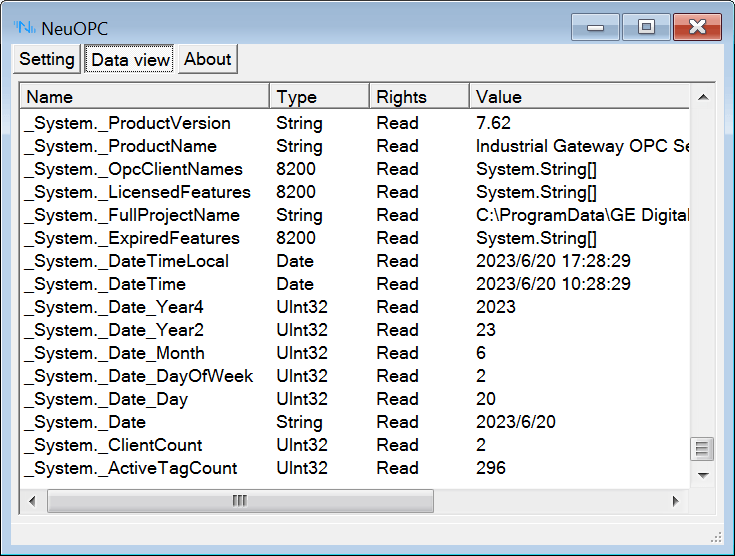735x556 pixels.
Task: Click the vertical scrollbar thumb
Action: (703, 449)
